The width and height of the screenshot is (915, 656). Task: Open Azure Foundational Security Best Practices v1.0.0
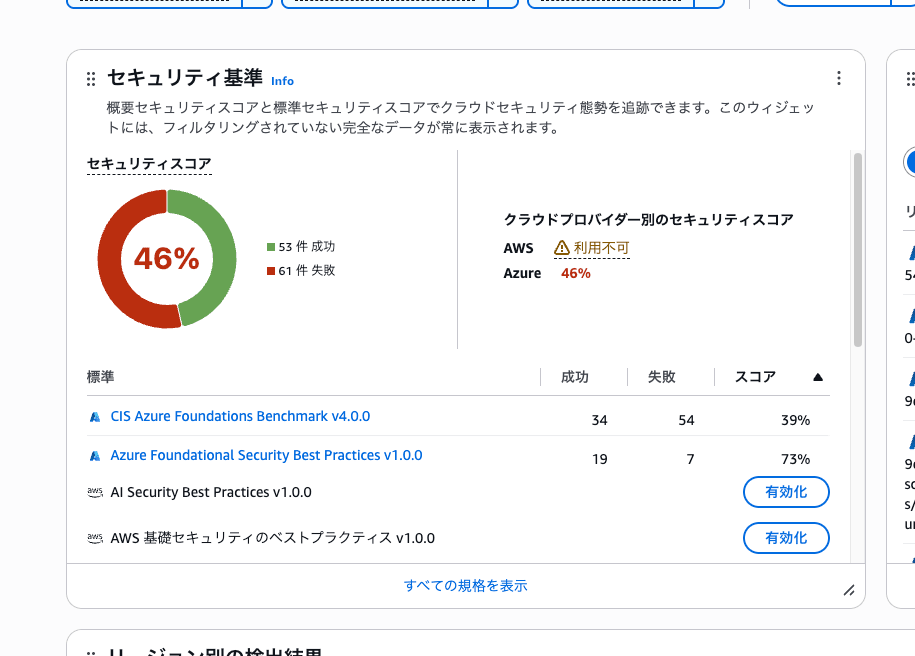[x=266, y=455]
